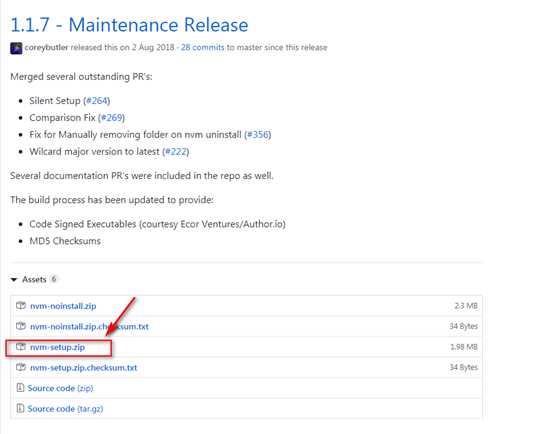Open the 28 commits link
The width and height of the screenshot is (554, 434).
coord(202,47)
